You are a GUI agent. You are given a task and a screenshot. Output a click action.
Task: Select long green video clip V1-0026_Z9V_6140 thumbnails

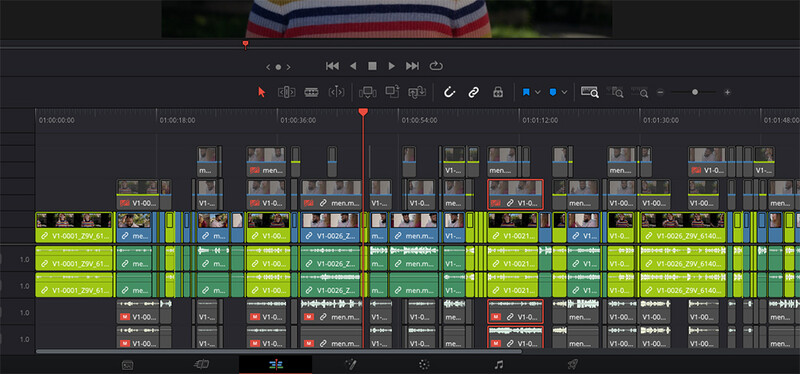point(683,227)
